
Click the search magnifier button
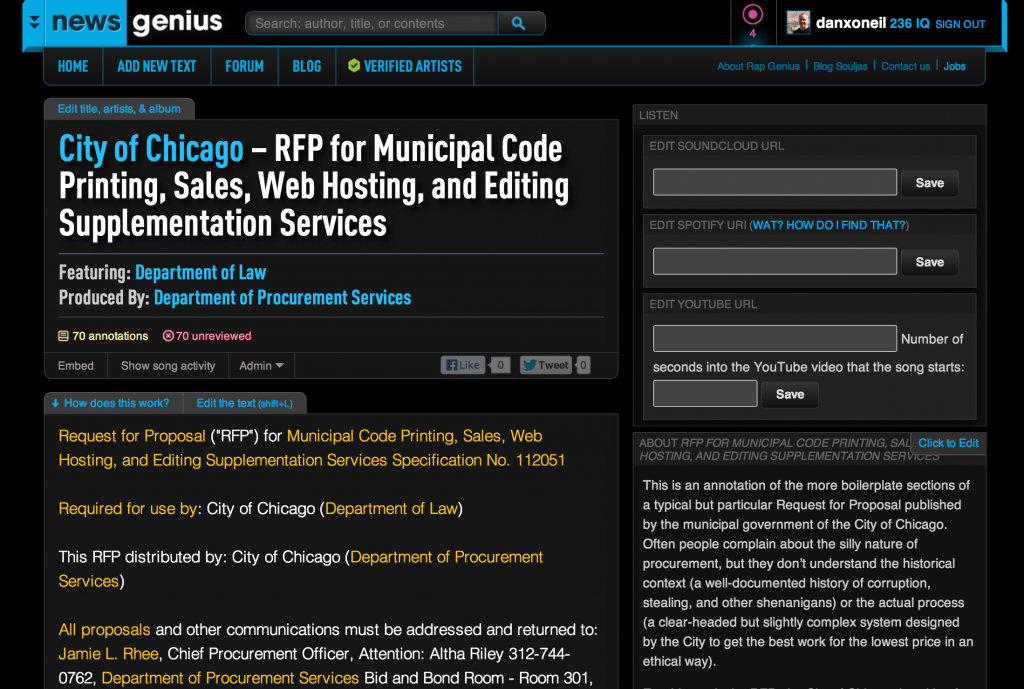pos(520,24)
